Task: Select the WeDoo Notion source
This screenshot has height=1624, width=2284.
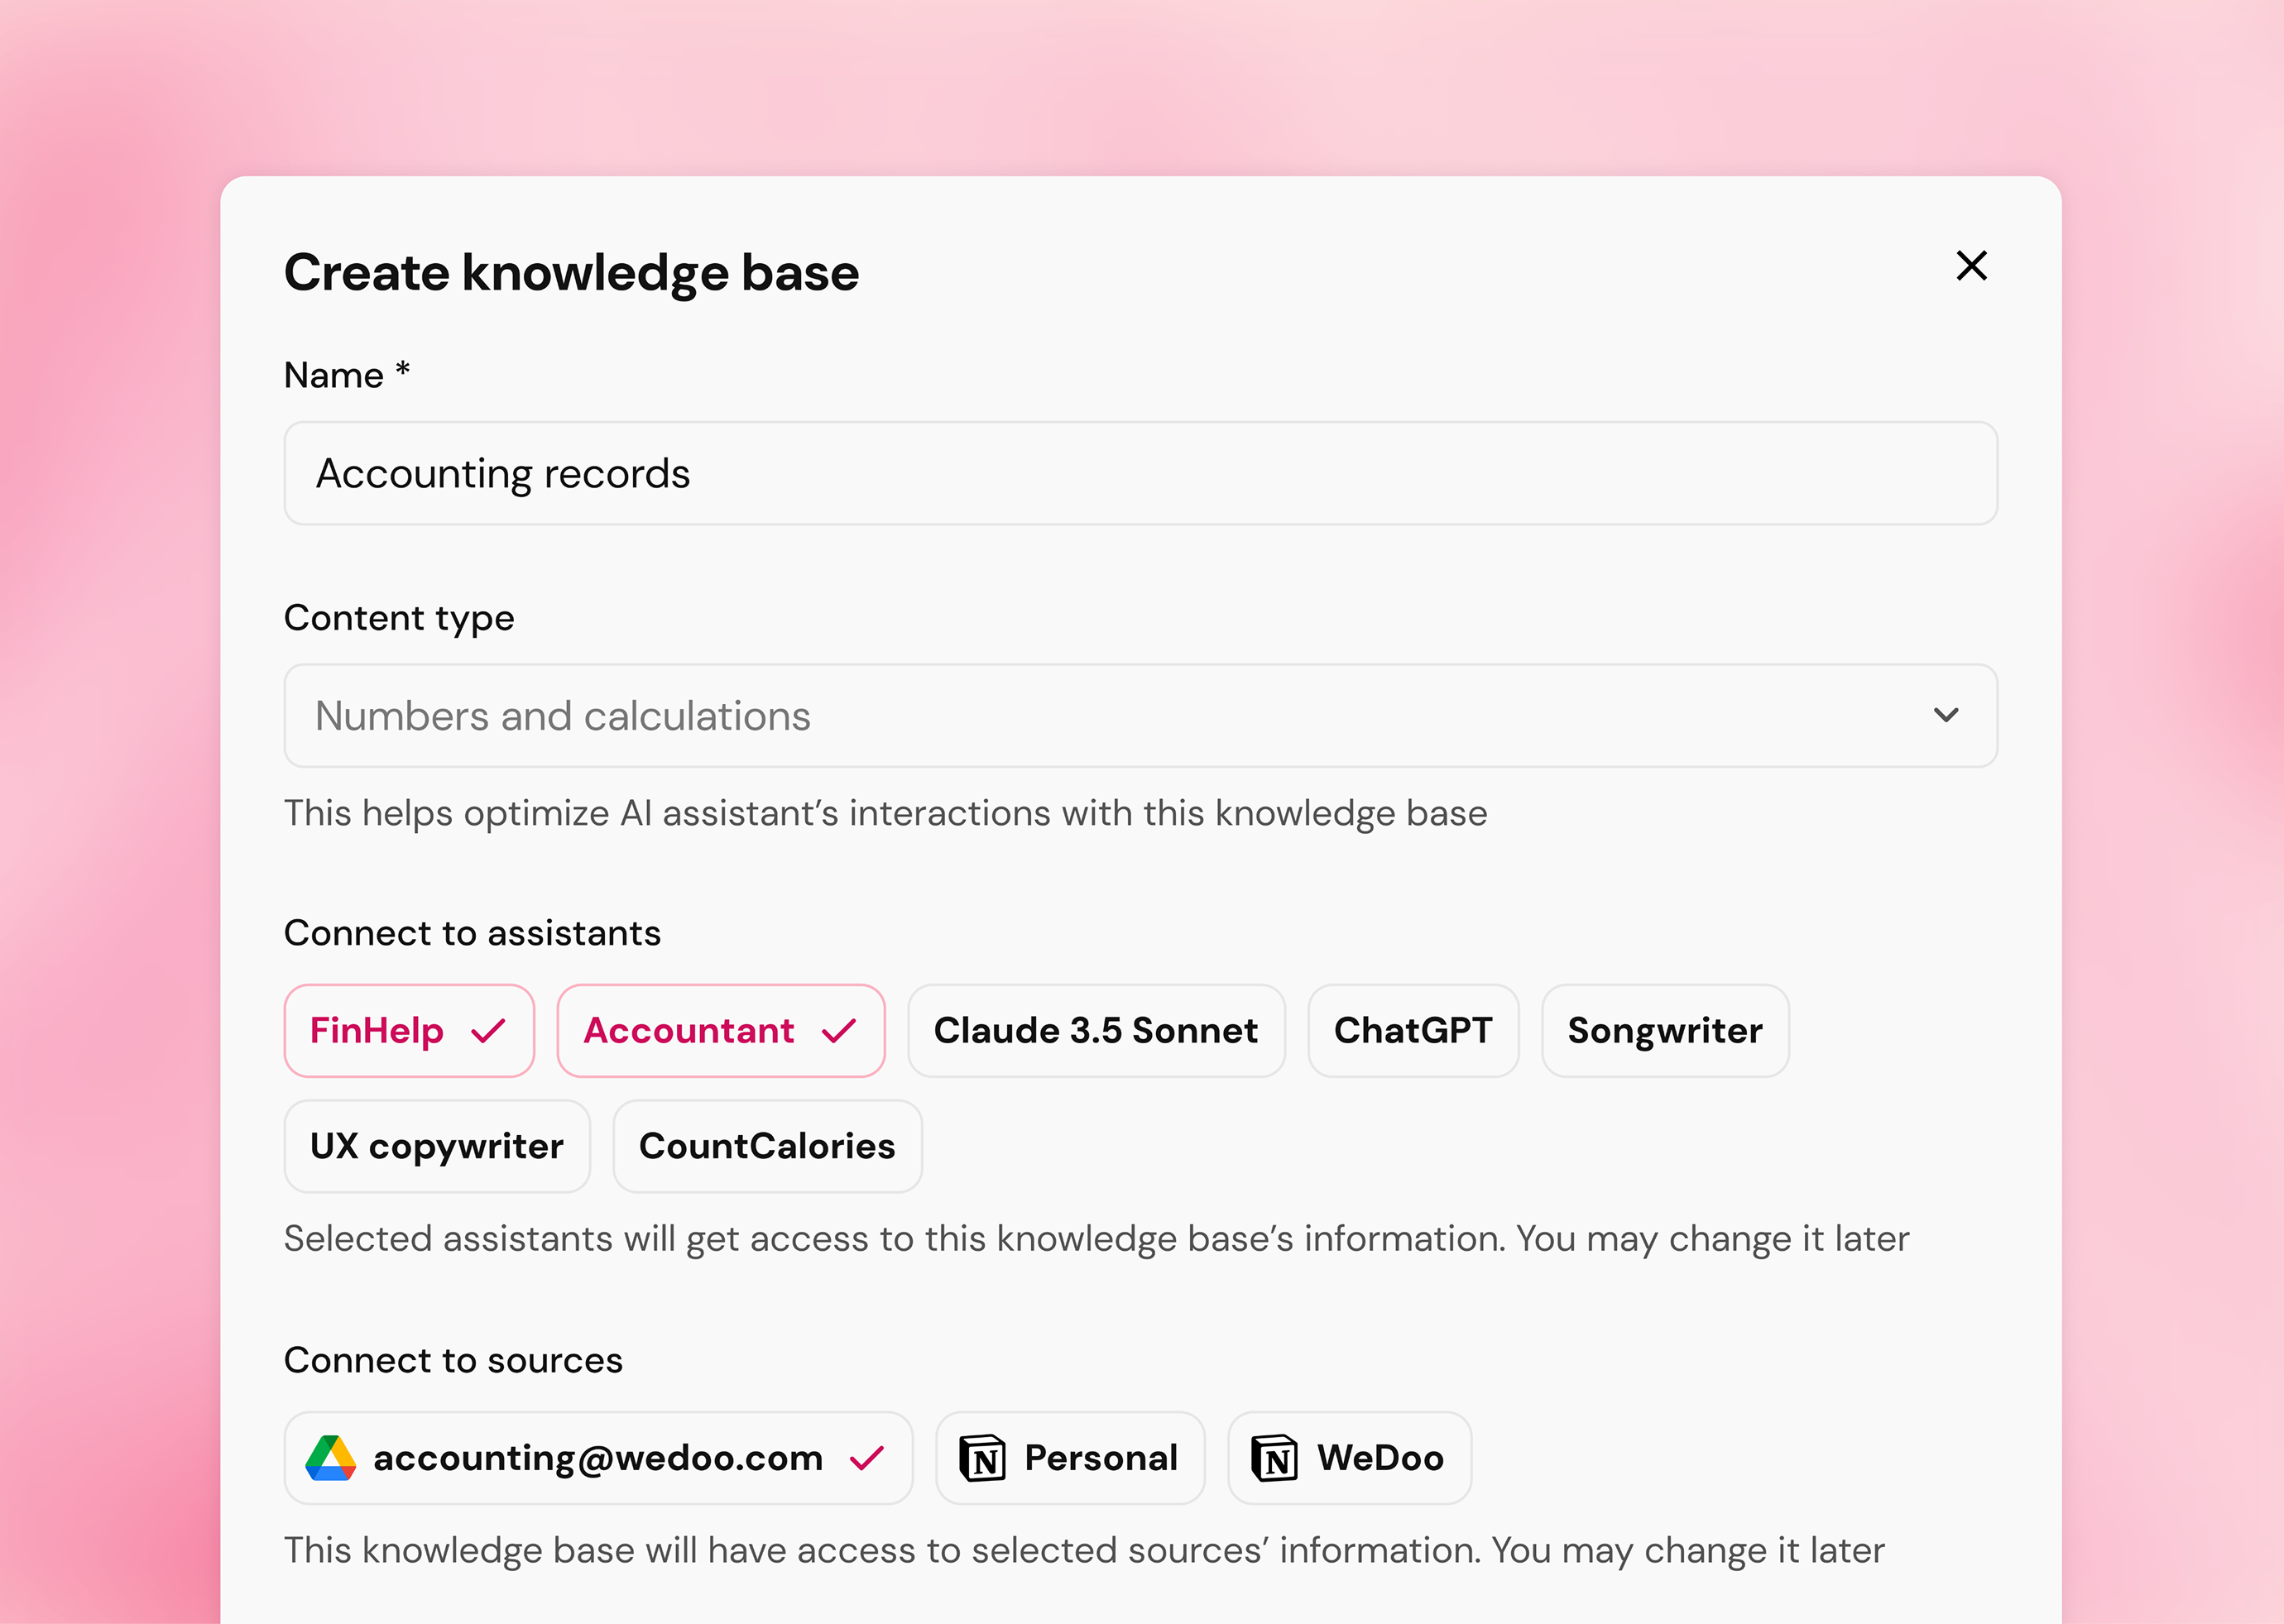Action: pos(1349,1458)
